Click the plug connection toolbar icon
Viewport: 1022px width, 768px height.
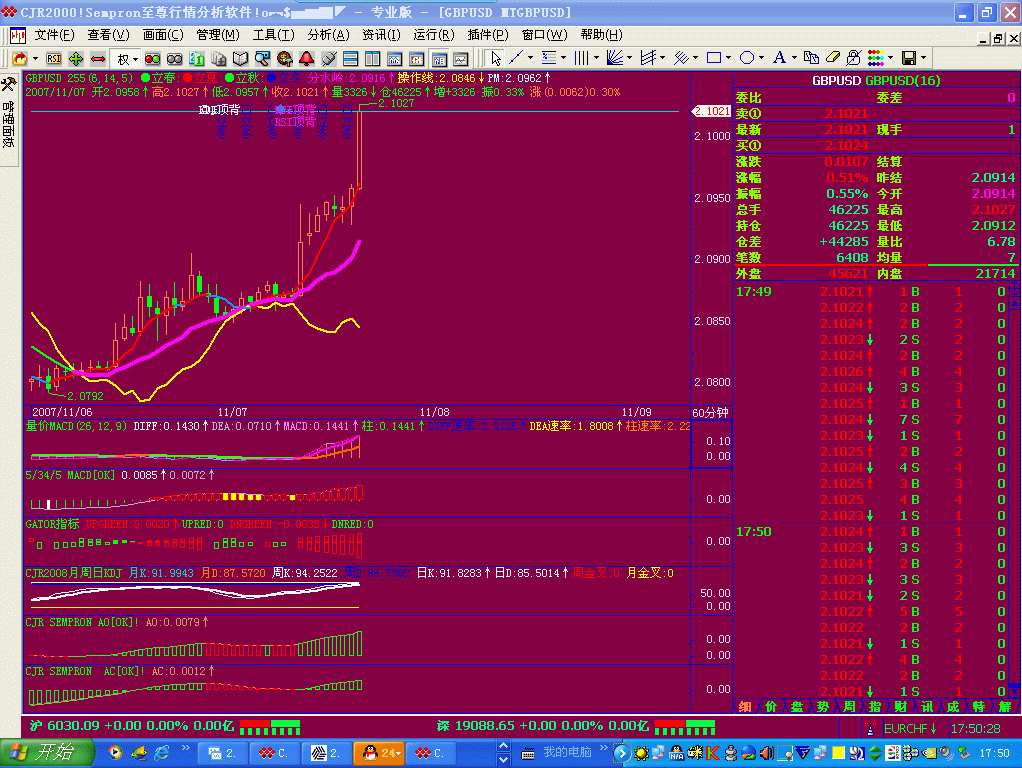(x=328, y=59)
